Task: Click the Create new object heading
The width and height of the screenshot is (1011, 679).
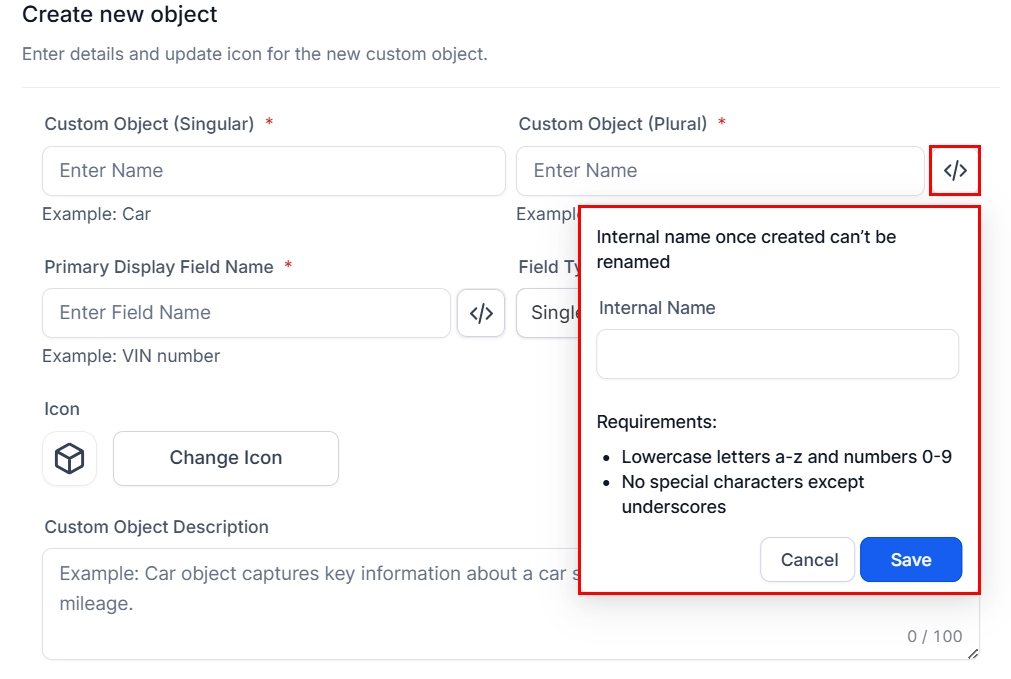Action: (x=120, y=15)
